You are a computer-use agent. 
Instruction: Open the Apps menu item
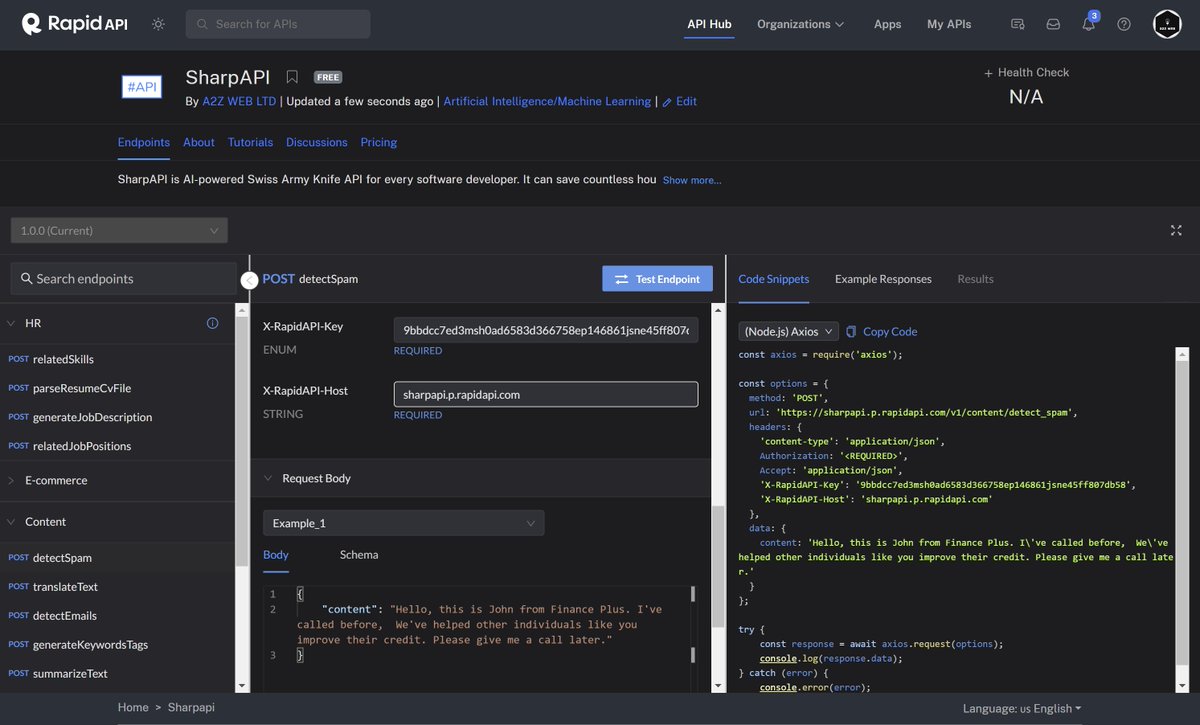point(887,24)
